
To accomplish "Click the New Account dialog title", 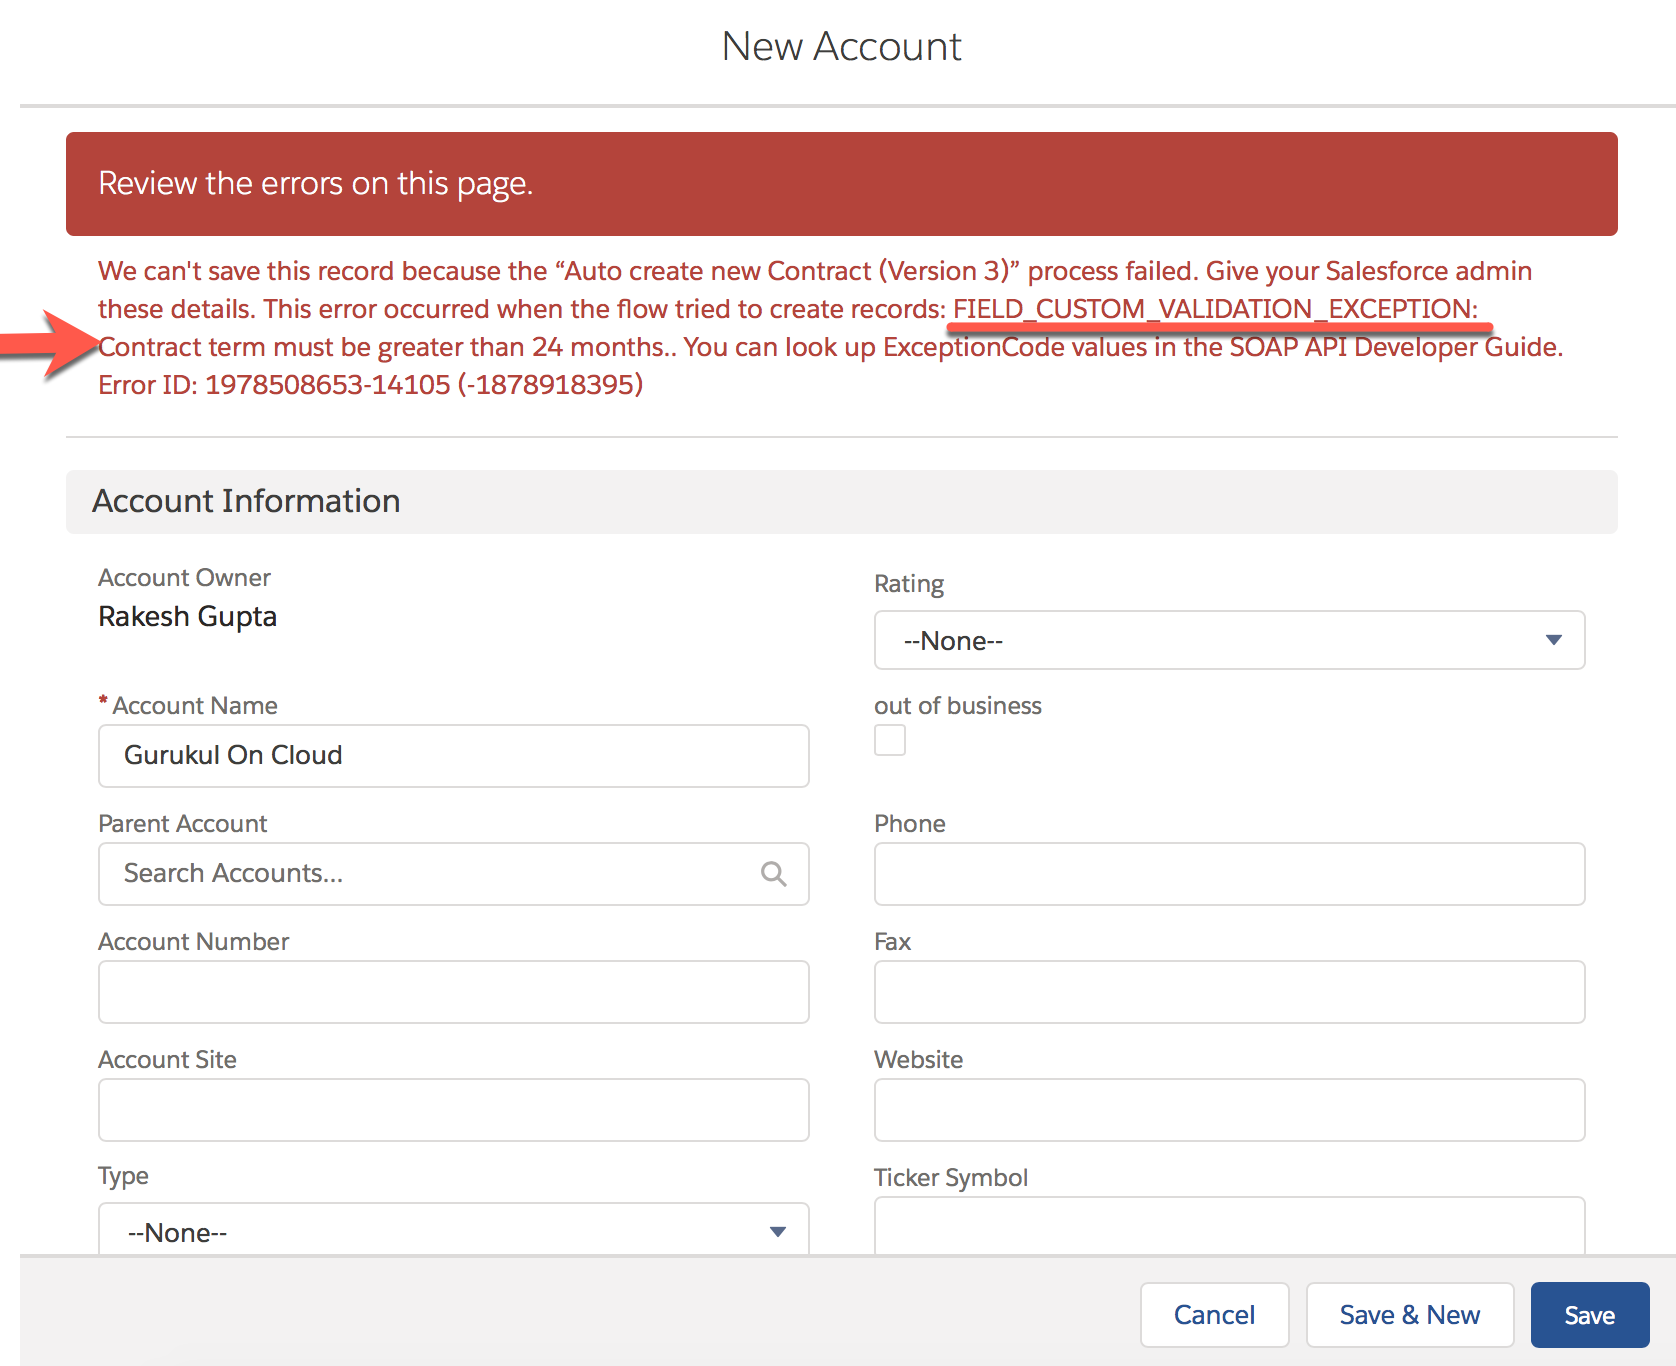I will pos(841,46).
